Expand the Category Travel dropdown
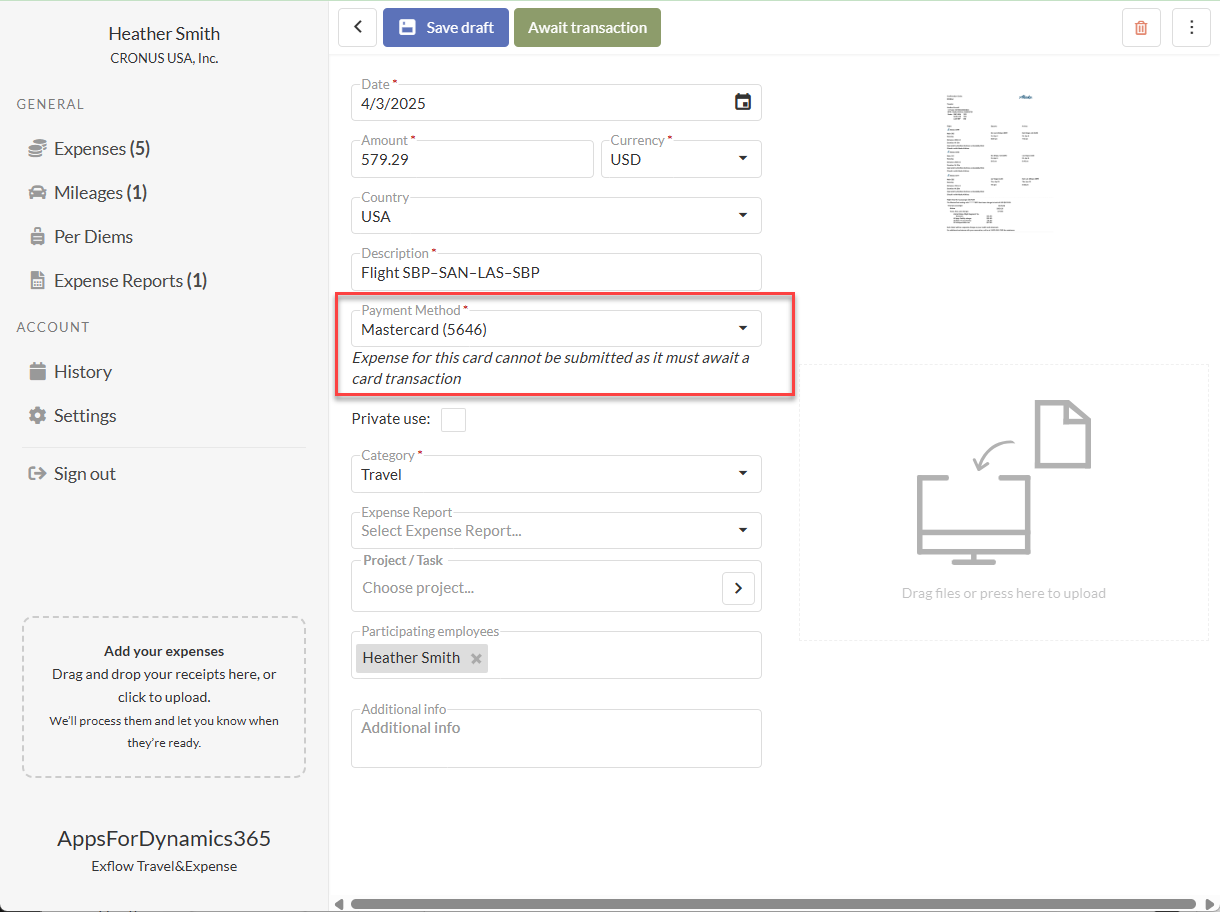 tap(742, 474)
